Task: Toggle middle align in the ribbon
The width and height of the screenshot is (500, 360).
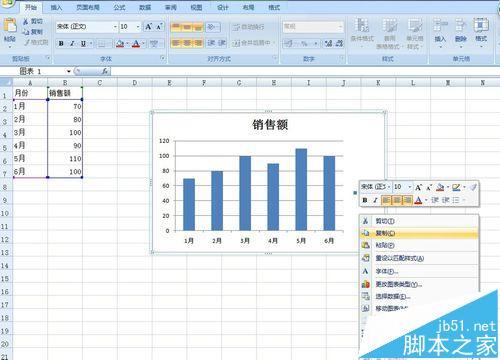Action: (187, 27)
